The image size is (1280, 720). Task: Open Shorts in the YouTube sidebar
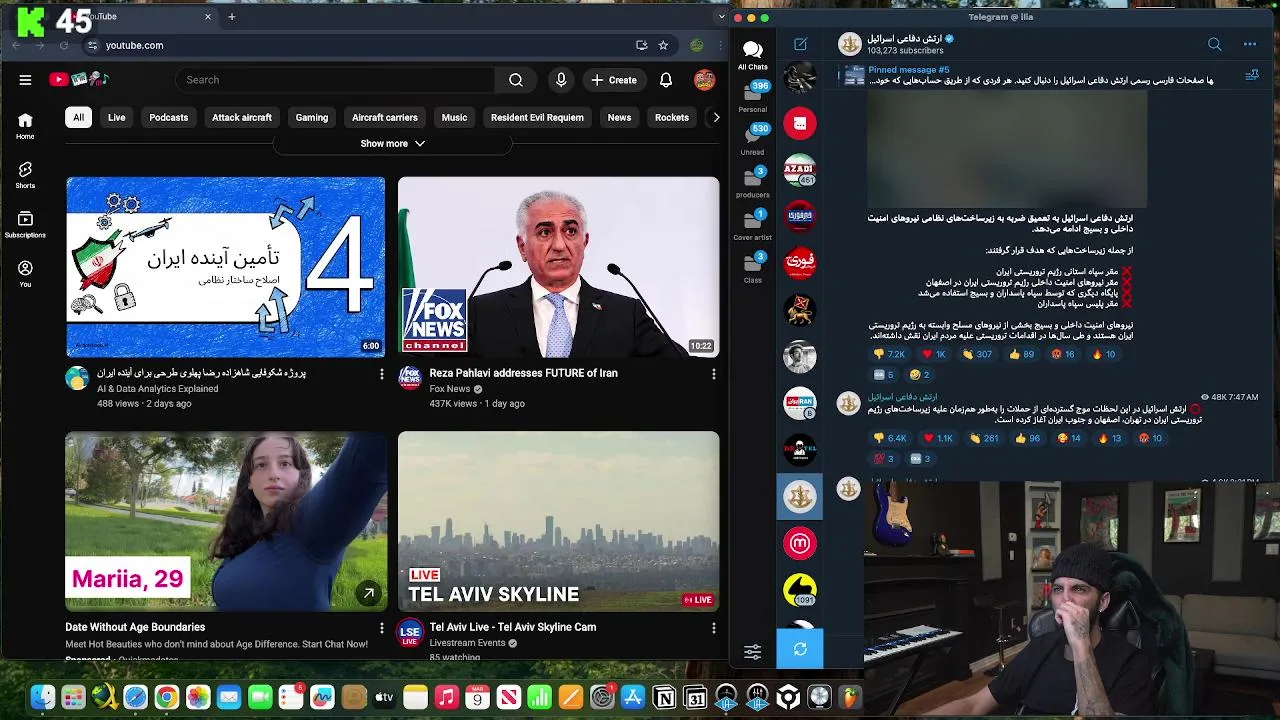click(x=25, y=175)
